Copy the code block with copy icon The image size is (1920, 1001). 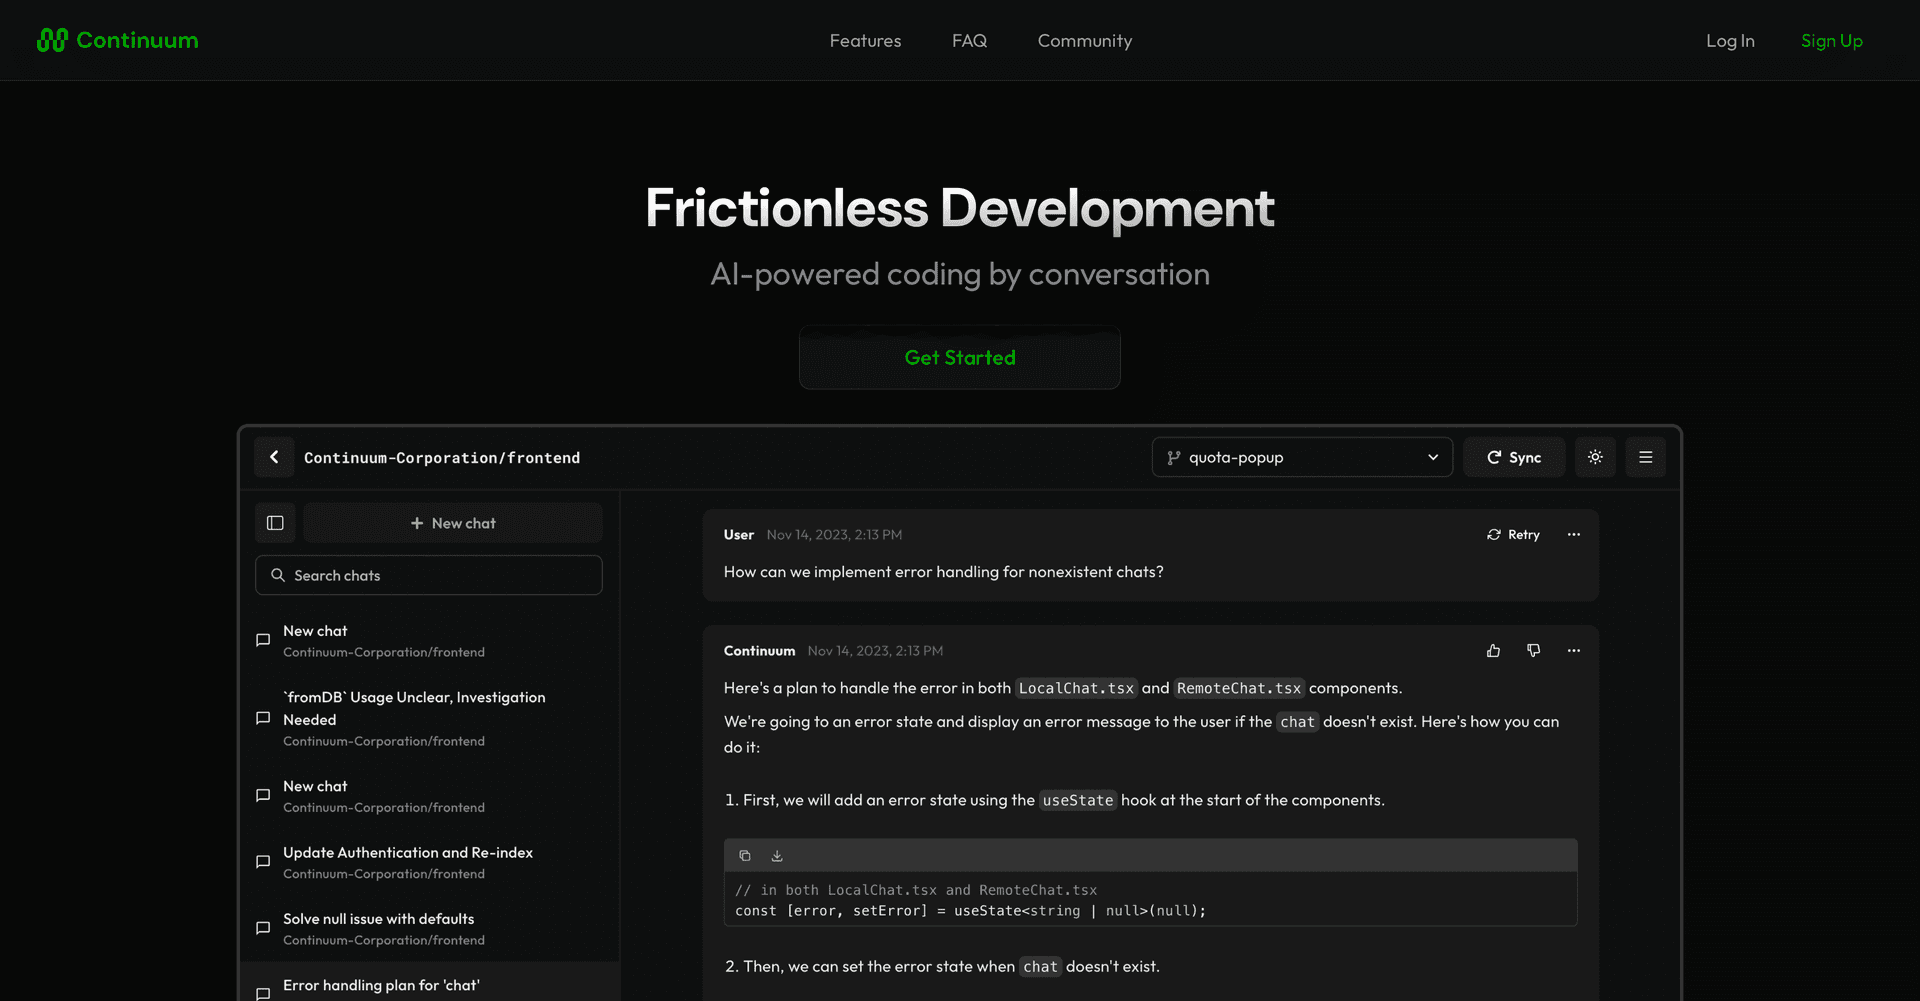pyautogui.click(x=745, y=856)
